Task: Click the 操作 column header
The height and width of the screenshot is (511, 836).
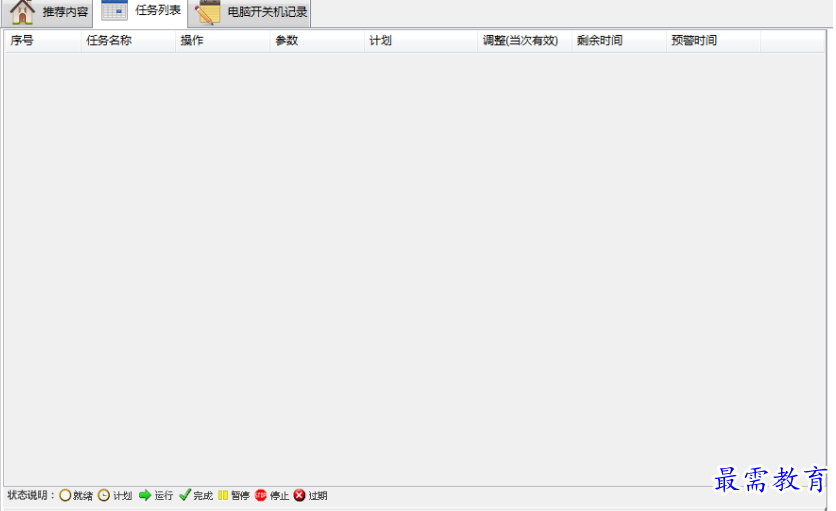Action: click(x=222, y=41)
